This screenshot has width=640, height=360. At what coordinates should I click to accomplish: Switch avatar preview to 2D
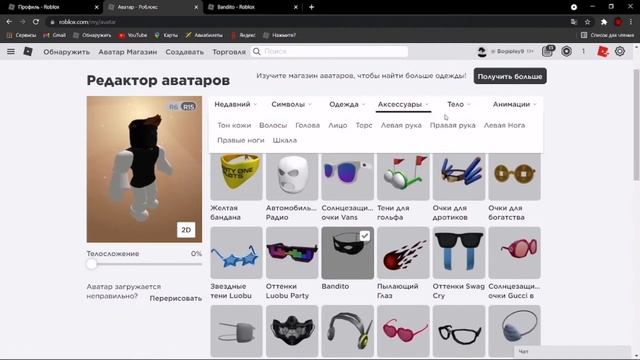[x=186, y=230]
